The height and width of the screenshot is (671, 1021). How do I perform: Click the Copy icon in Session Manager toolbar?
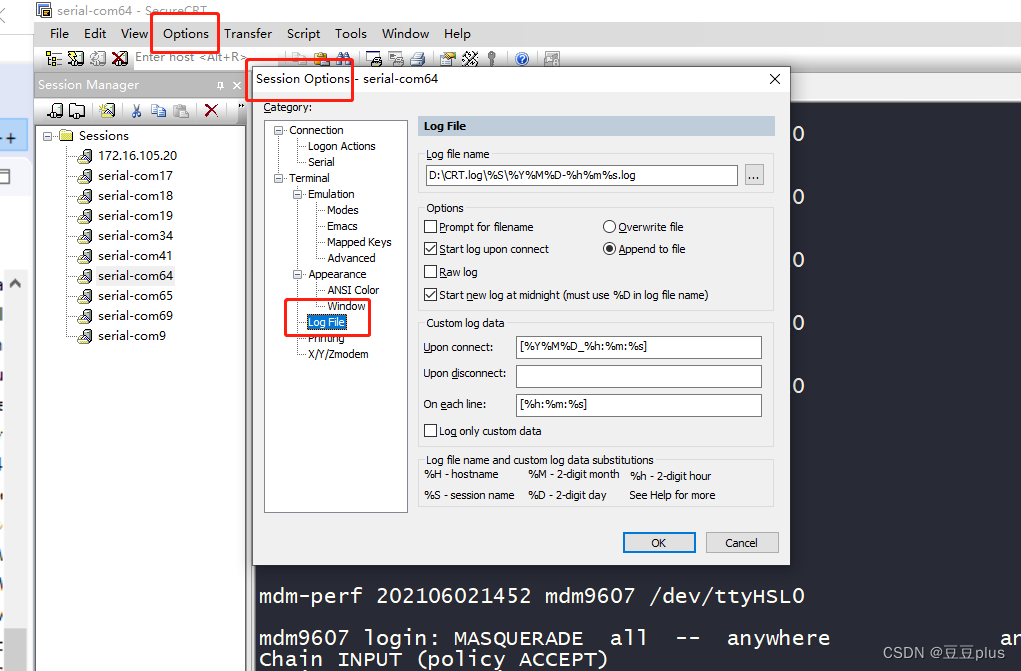[x=160, y=110]
